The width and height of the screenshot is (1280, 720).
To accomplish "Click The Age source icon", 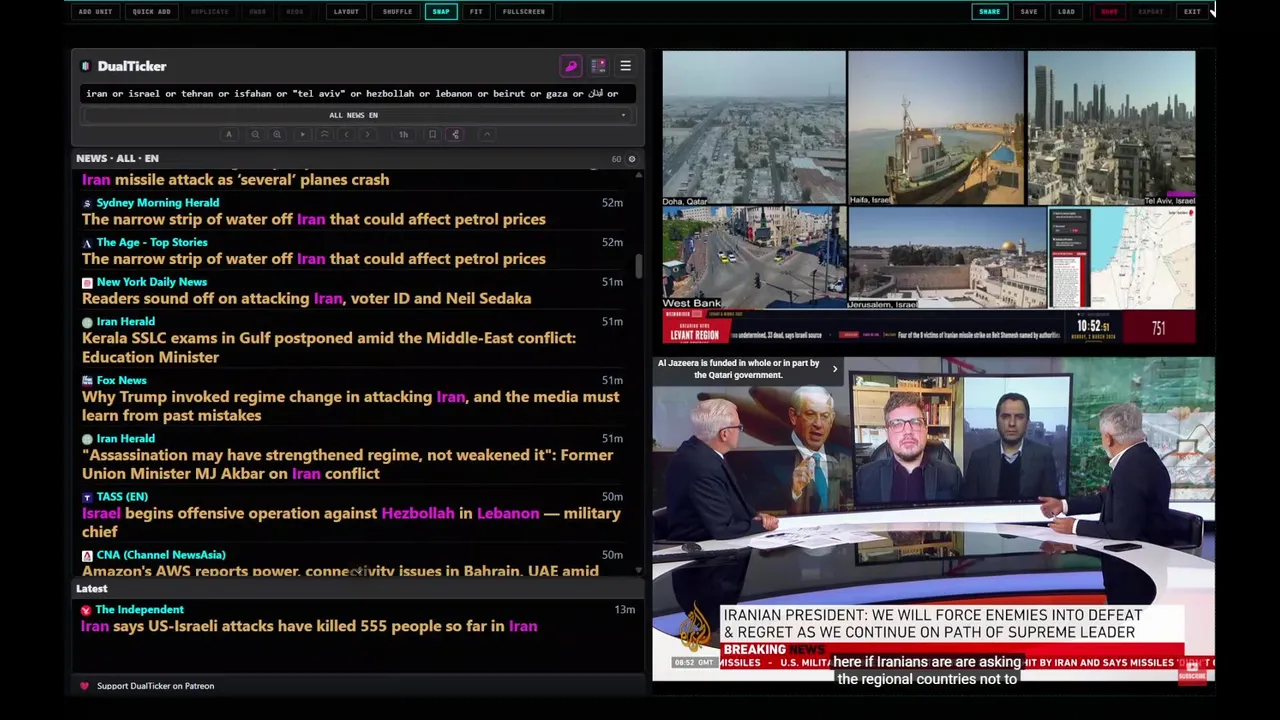I will [x=87, y=243].
